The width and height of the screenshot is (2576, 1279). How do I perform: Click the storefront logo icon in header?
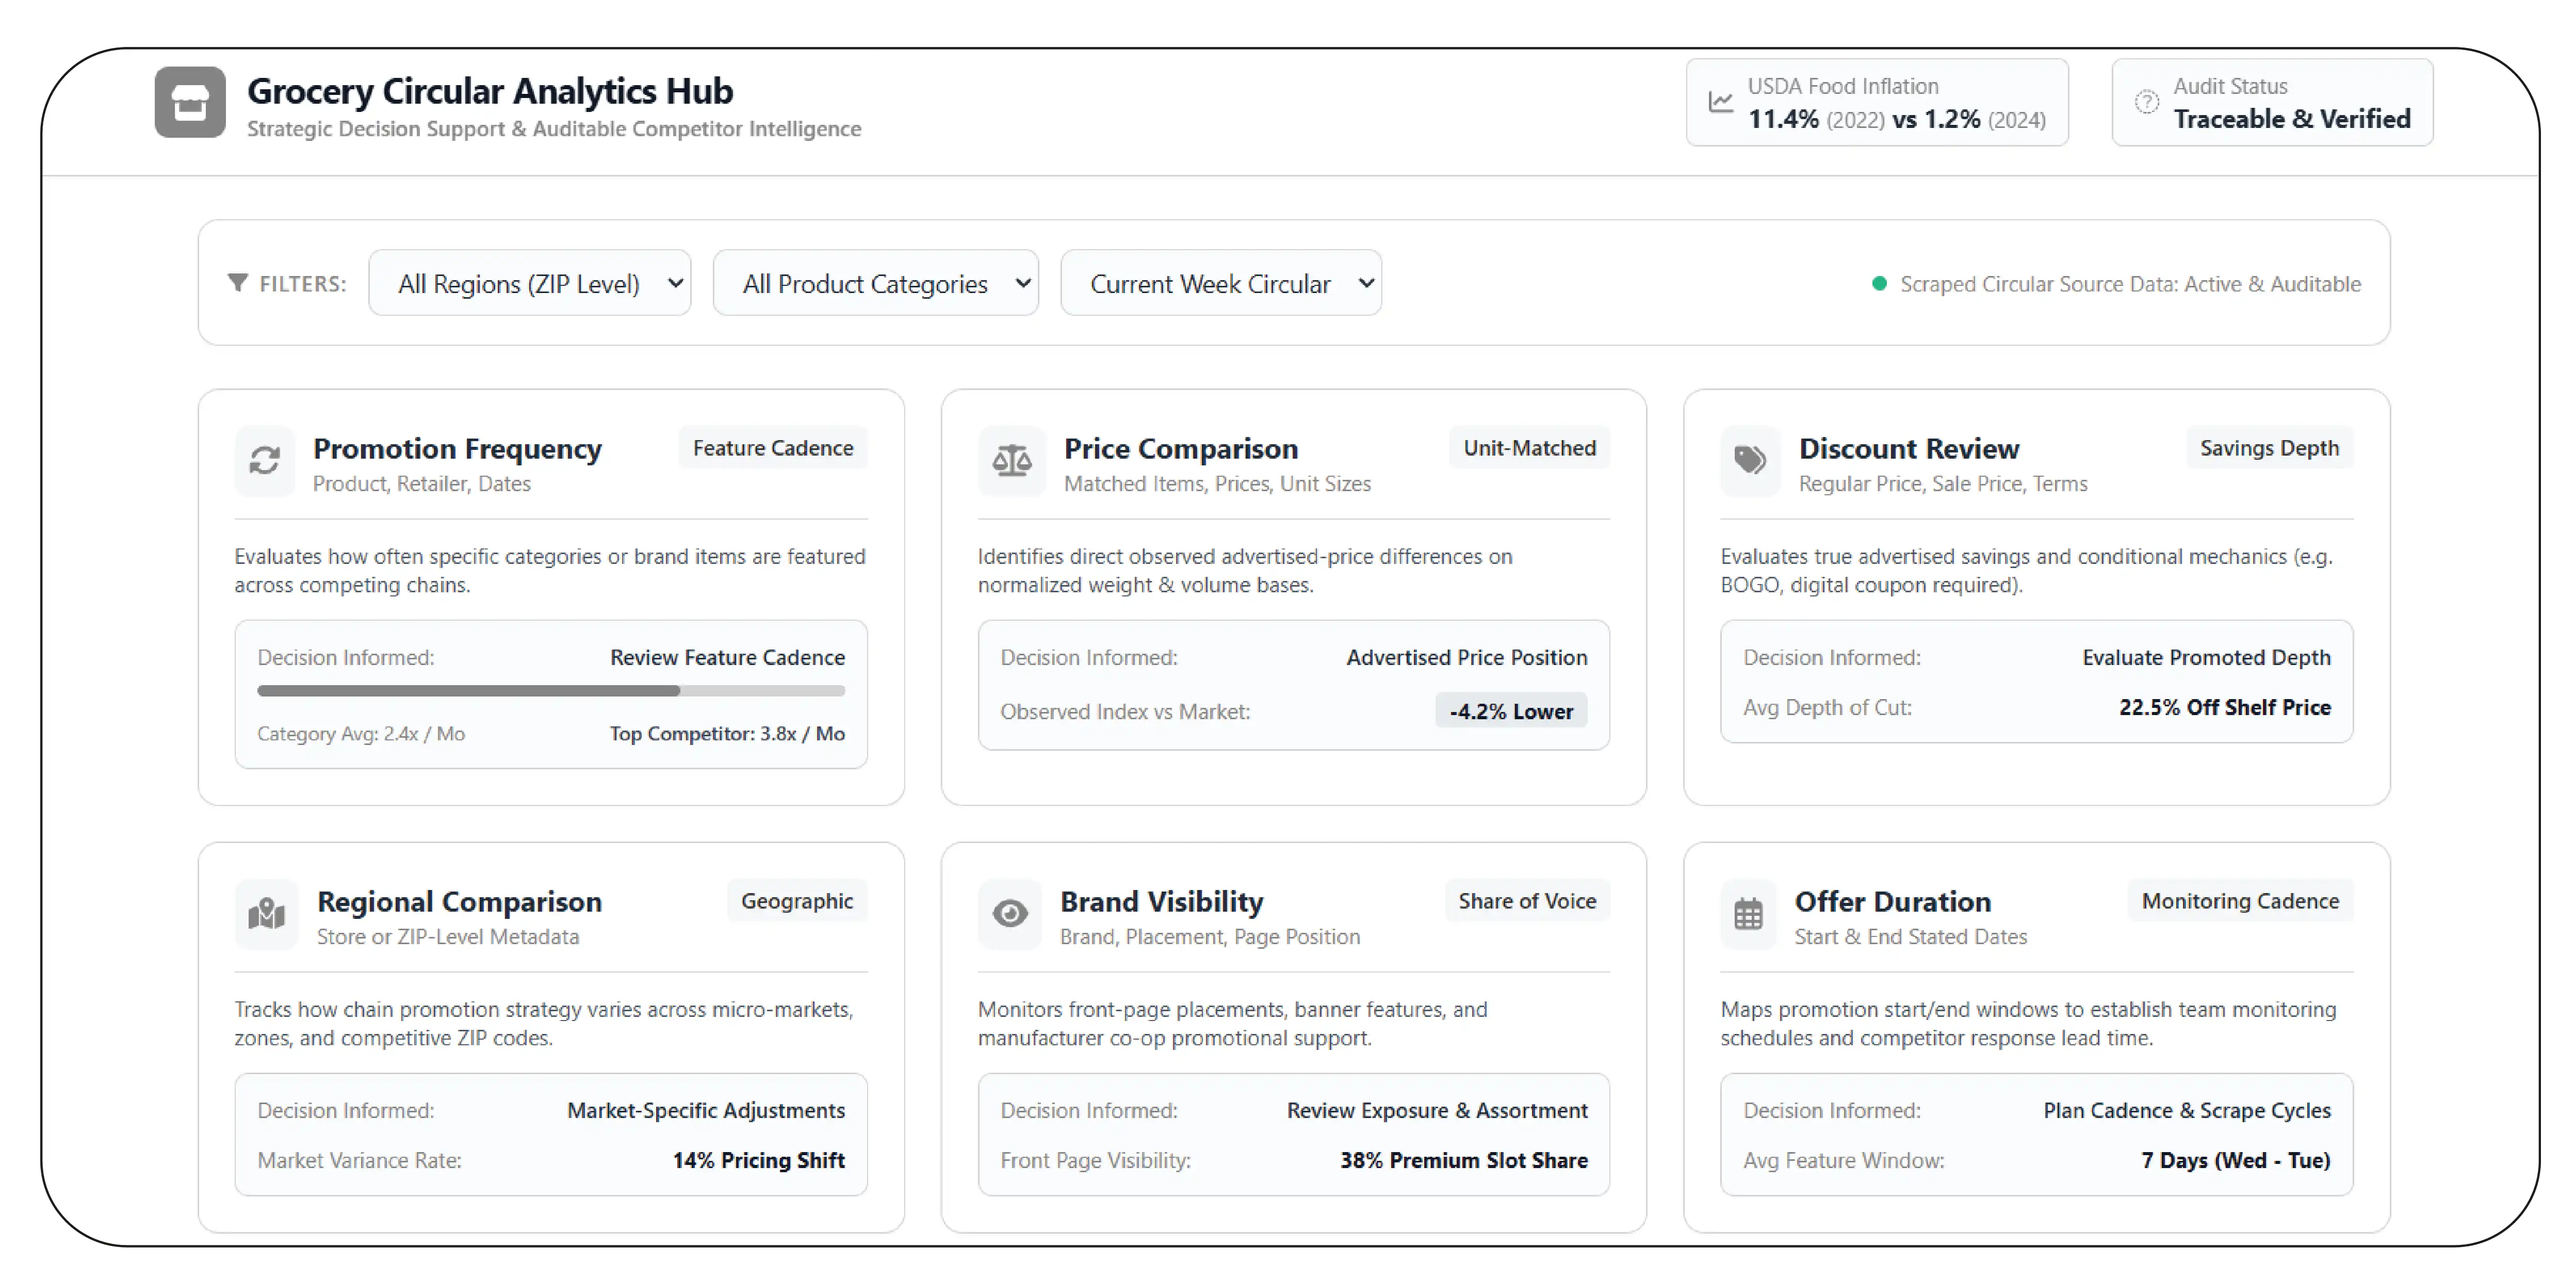(x=190, y=102)
